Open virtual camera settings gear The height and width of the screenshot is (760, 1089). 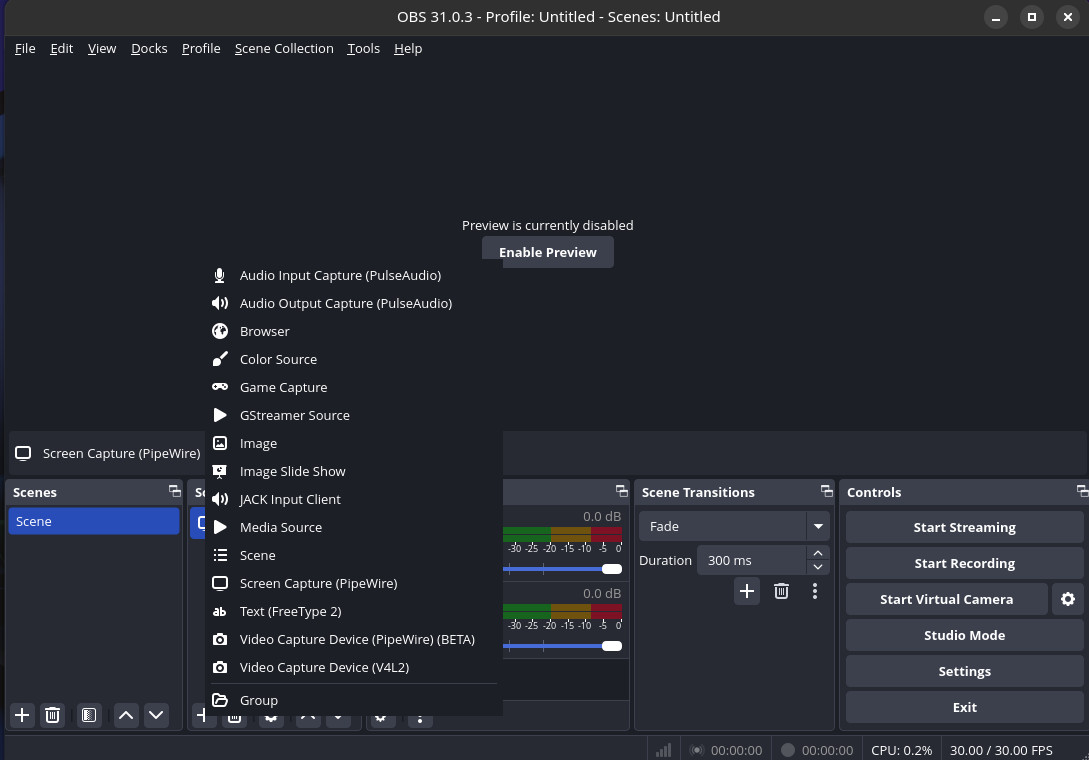(1068, 599)
